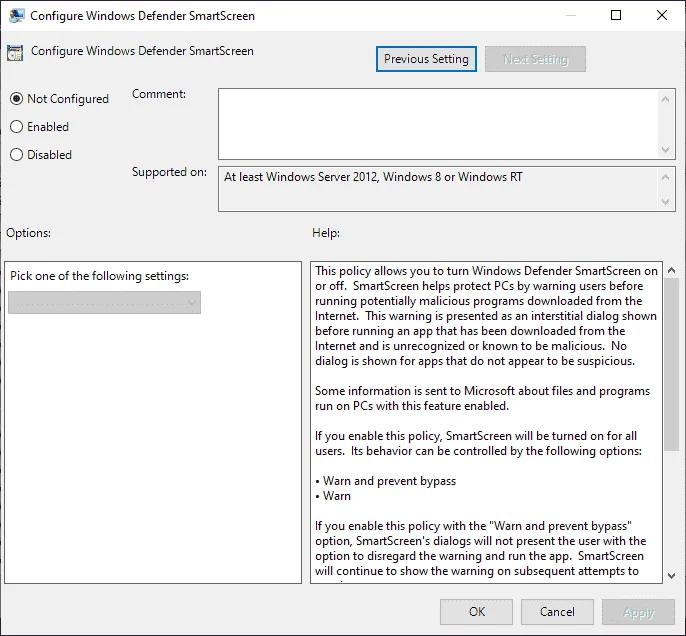
Task: Click the Help pane scroll up arrow
Action: [672, 270]
